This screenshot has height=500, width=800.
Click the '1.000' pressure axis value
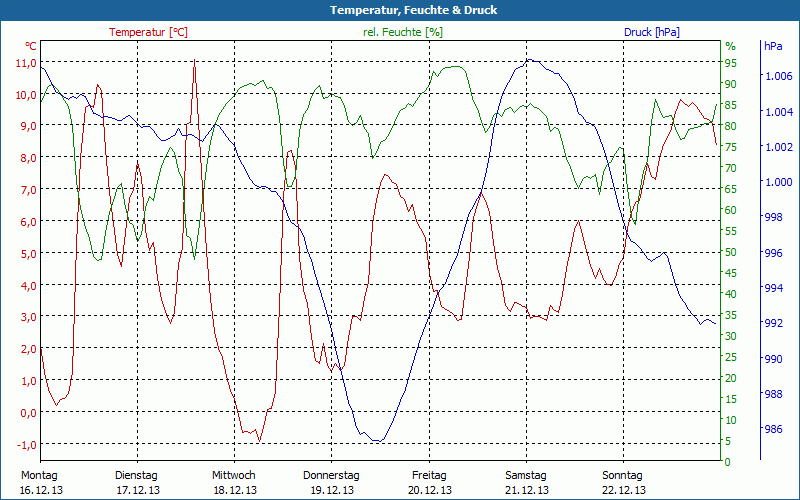point(779,182)
